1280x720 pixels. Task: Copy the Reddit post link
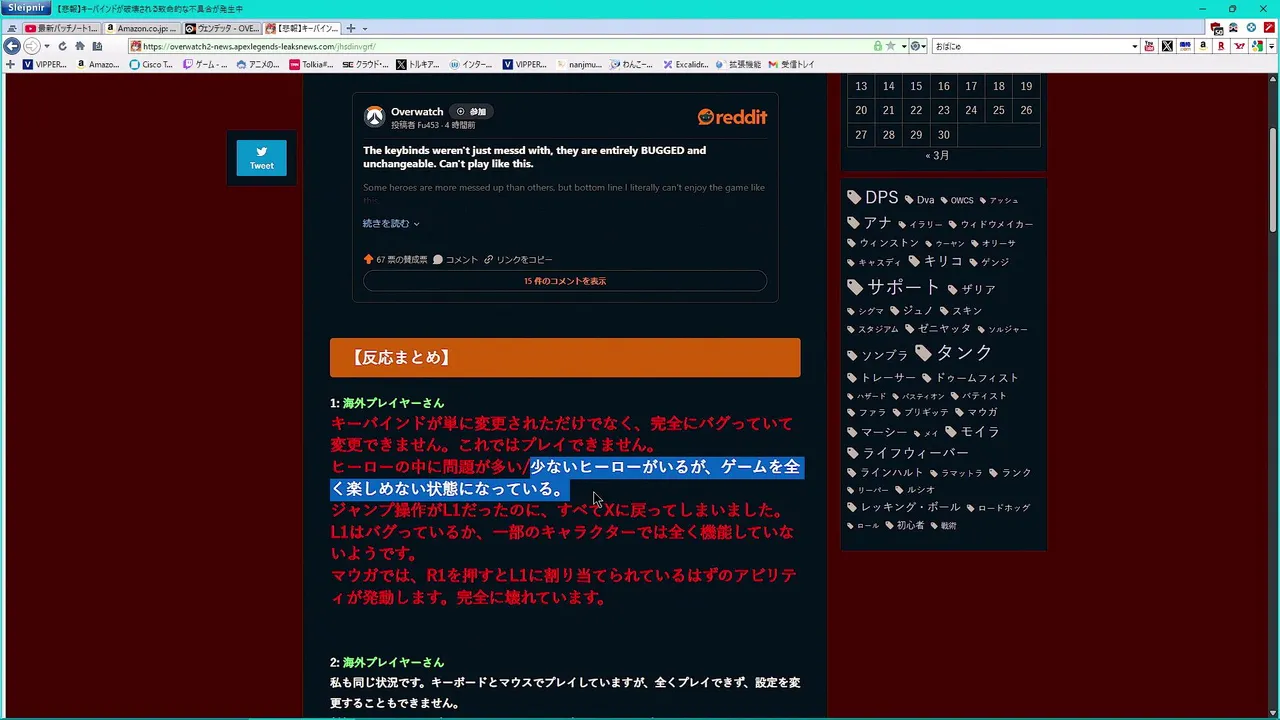point(518,259)
